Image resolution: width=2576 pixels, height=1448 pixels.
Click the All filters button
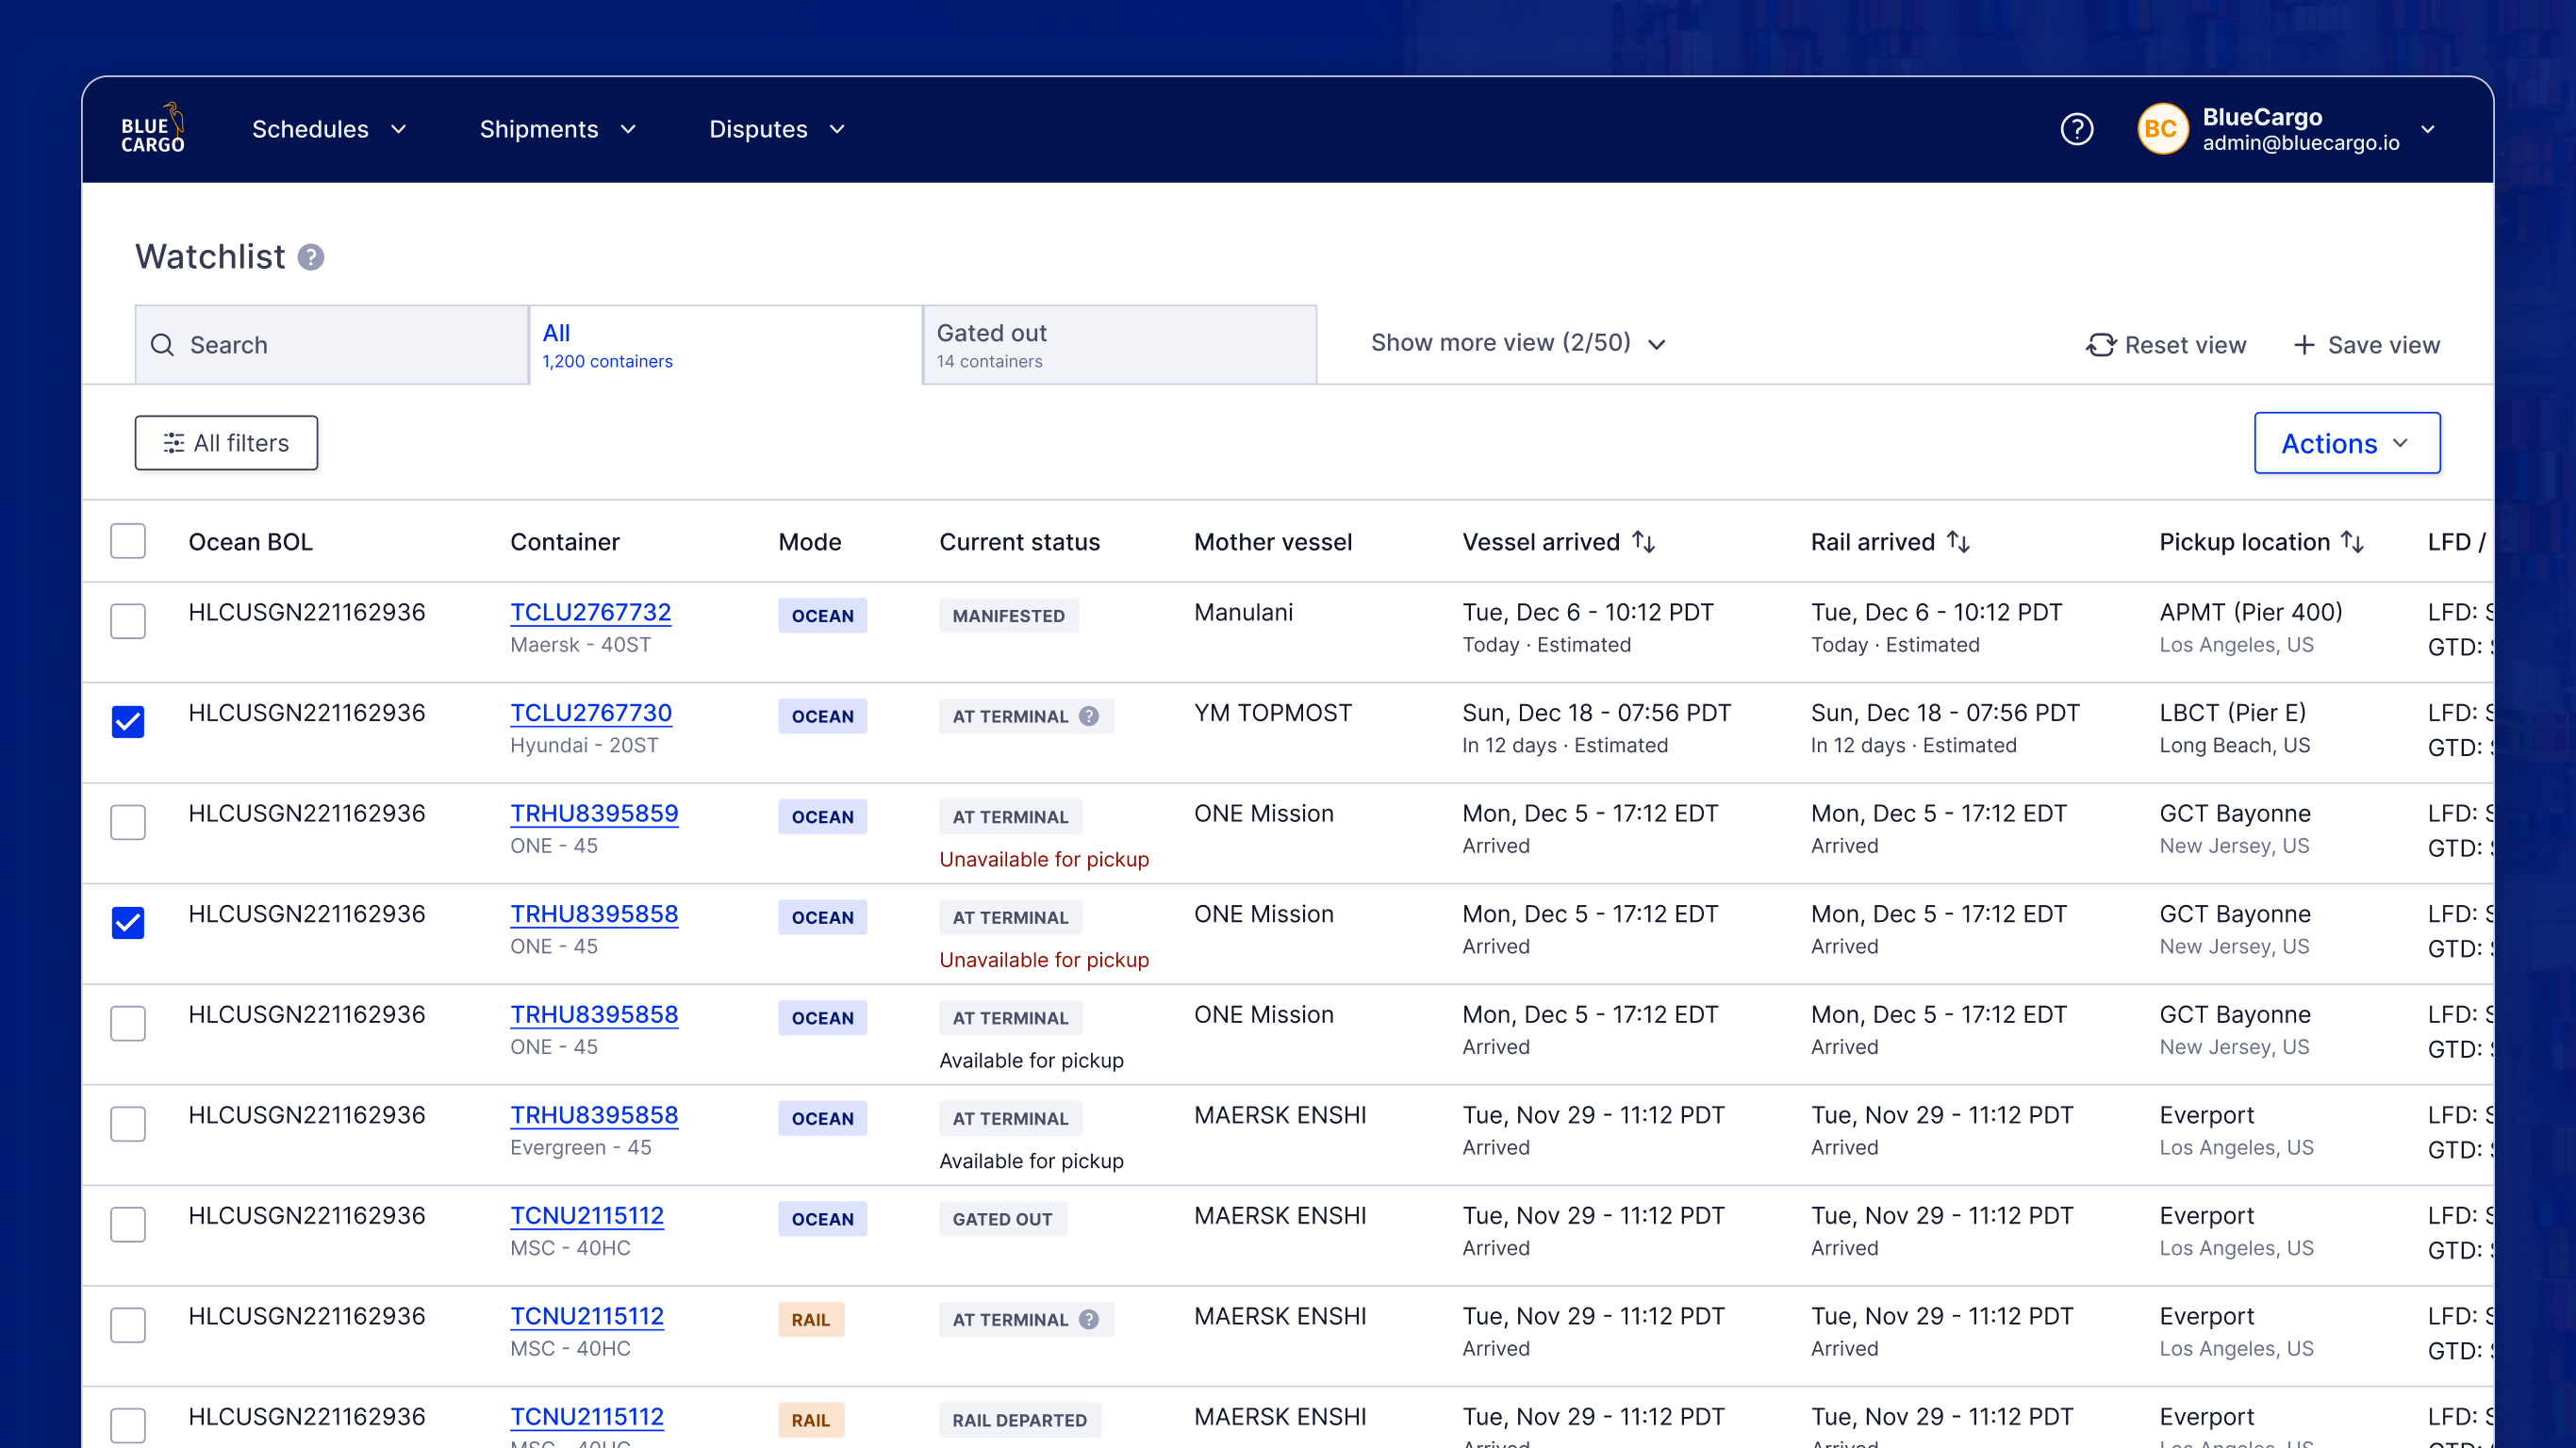[x=226, y=443]
